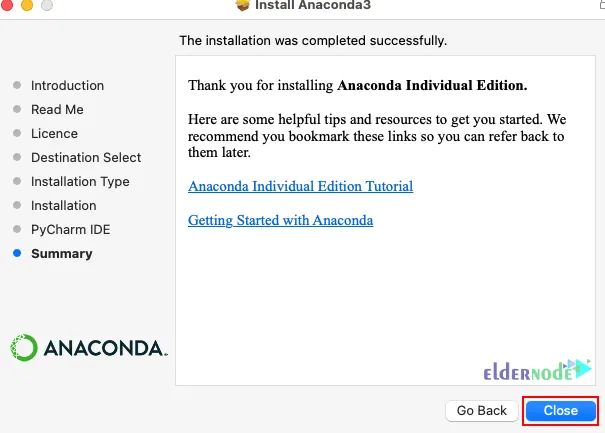This screenshot has width=605, height=433.
Task: Click the Close button
Action: pos(561,411)
